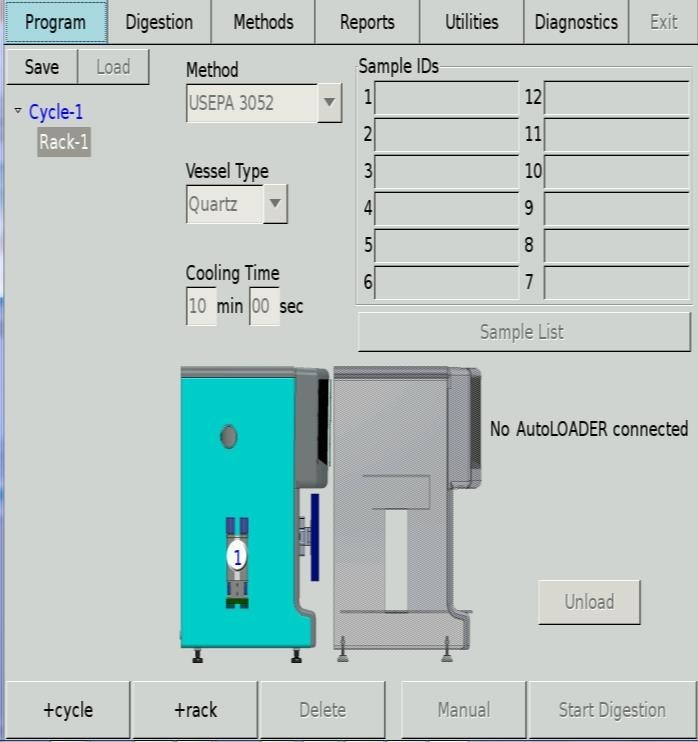Open the Methods tab
Image resolution: width=698 pixels, height=742 pixels.
pos(263,22)
